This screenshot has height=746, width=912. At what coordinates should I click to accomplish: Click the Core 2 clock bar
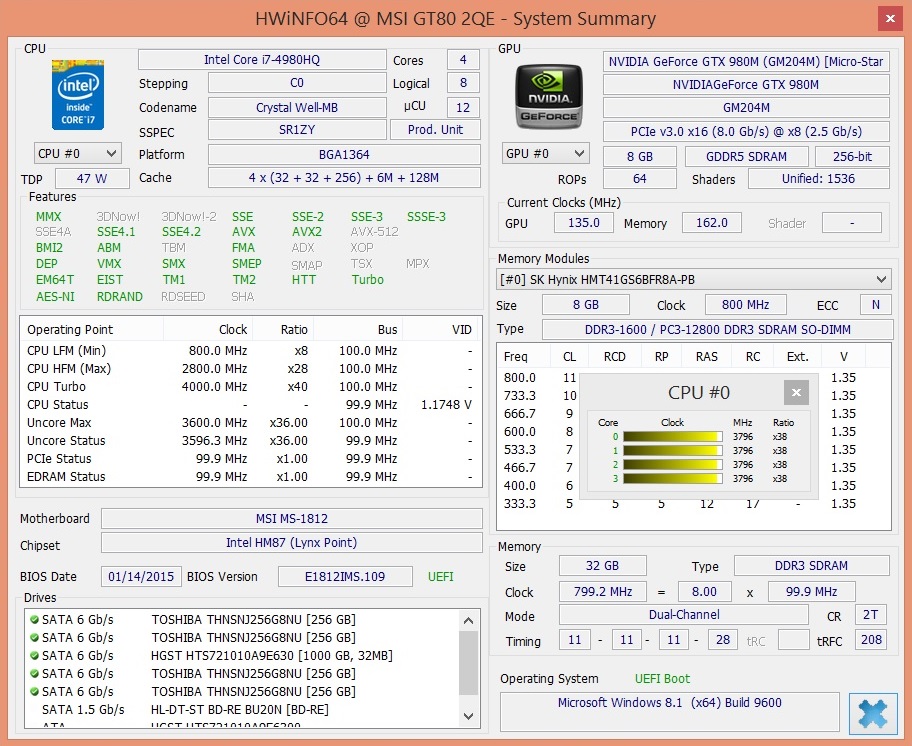tap(672, 465)
